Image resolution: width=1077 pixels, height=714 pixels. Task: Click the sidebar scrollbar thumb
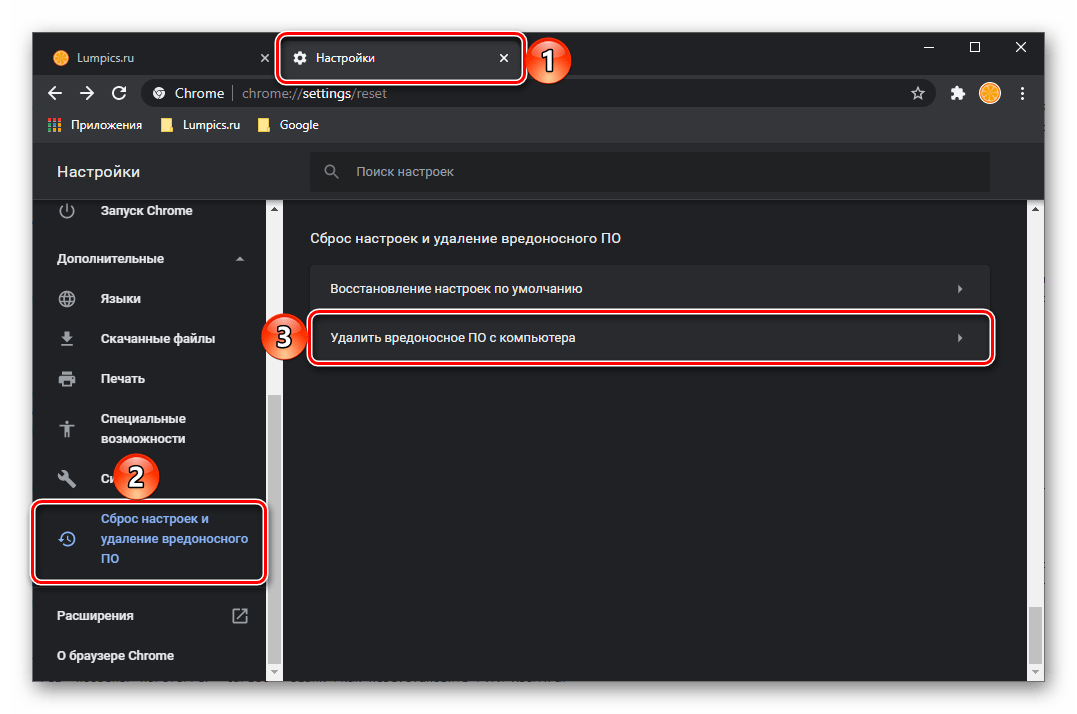[274, 529]
